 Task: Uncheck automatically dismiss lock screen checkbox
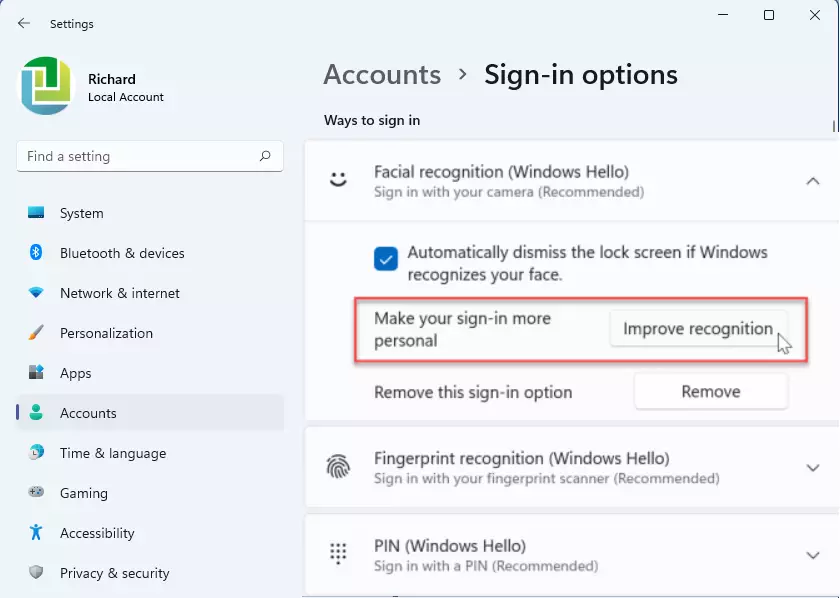coord(386,259)
